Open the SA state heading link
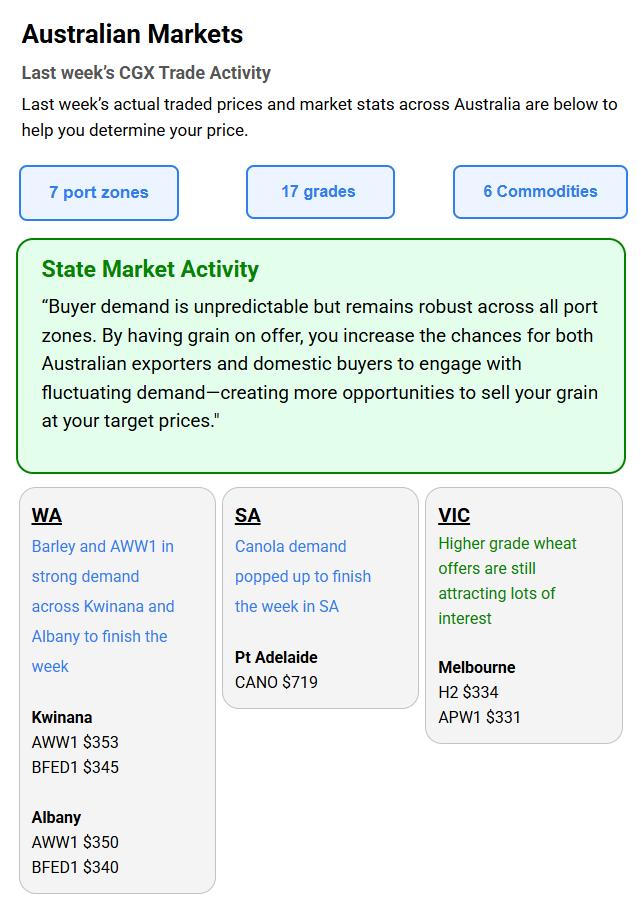The width and height of the screenshot is (641, 911). click(x=247, y=516)
